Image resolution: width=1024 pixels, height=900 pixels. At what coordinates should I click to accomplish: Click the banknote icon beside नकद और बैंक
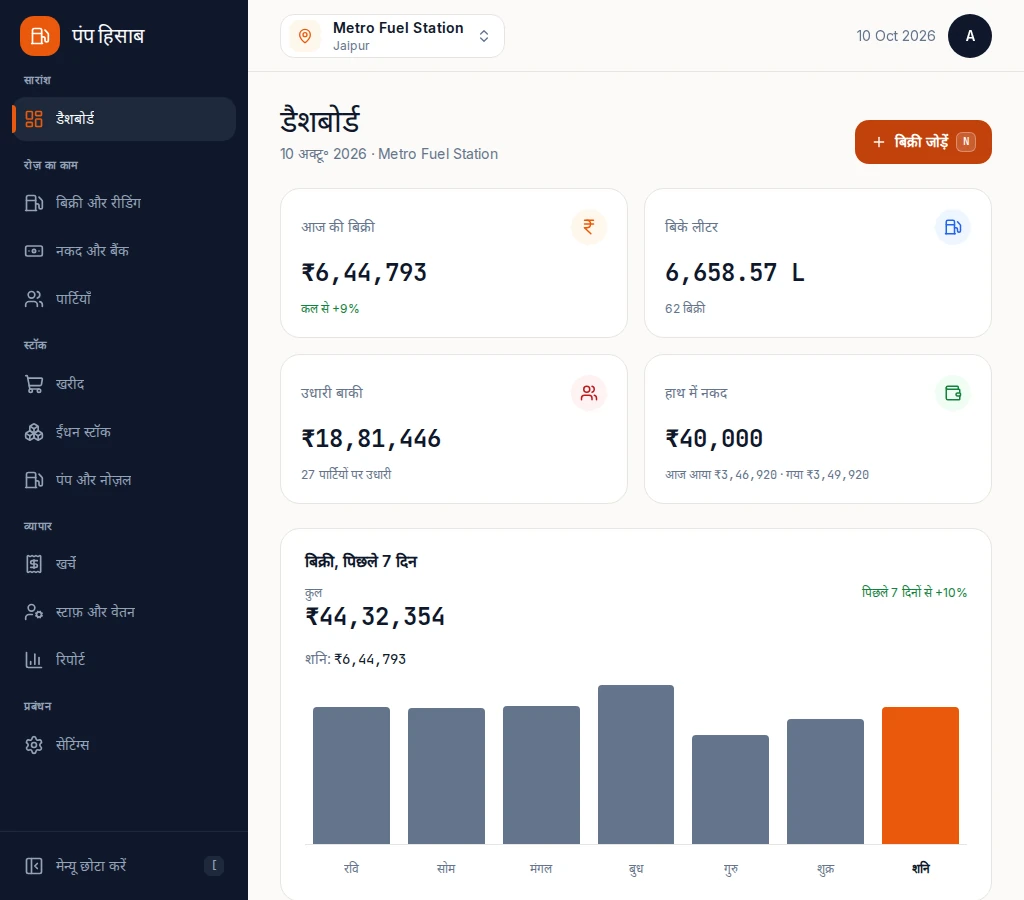pos(34,251)
